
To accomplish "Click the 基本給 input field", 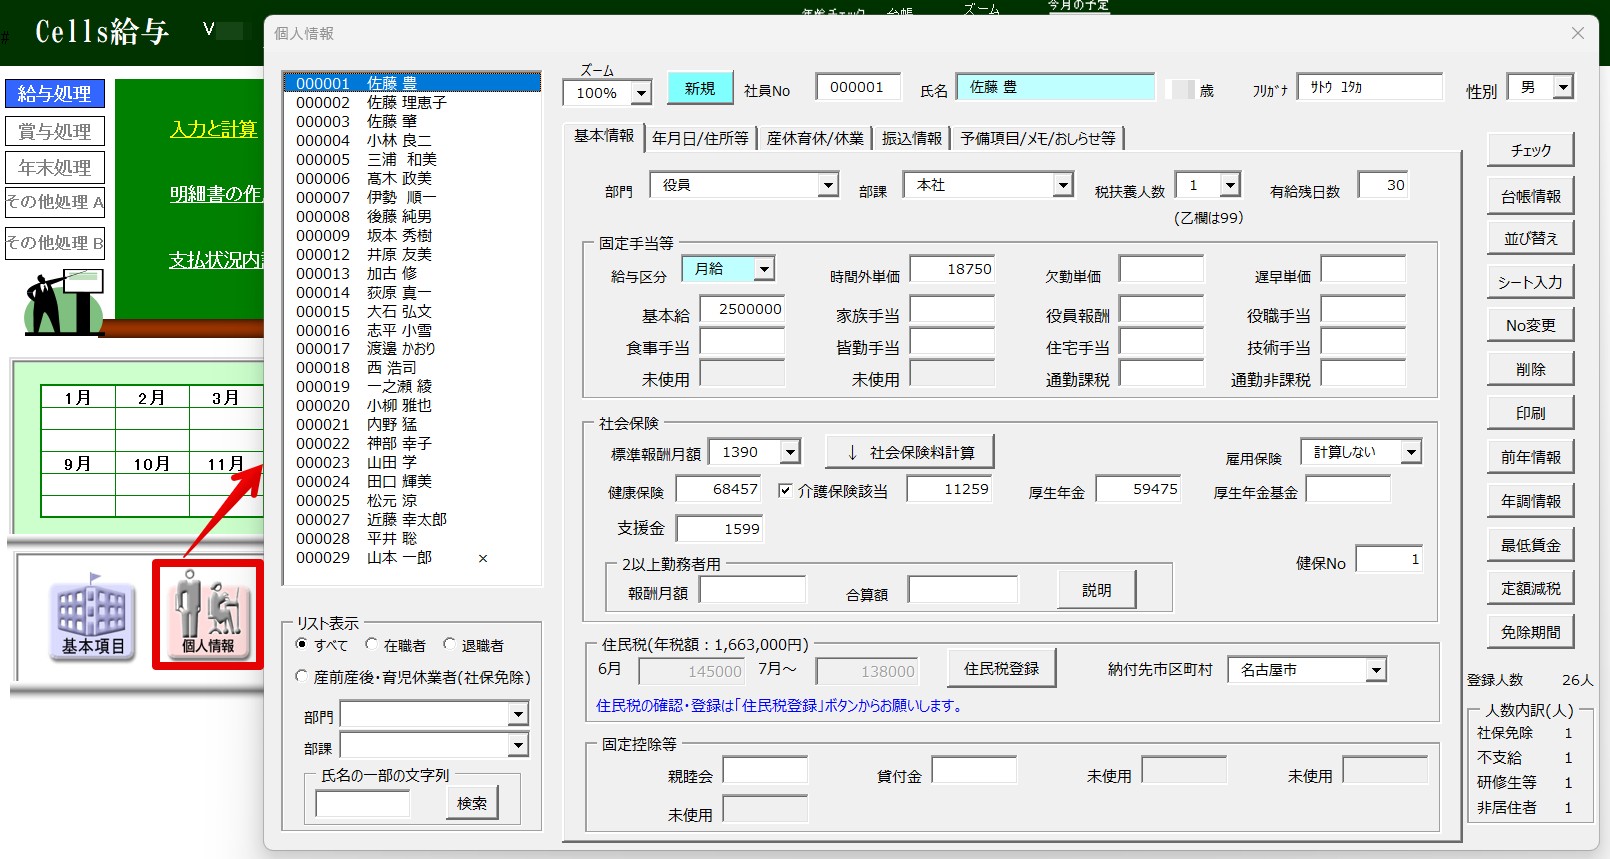I will click(x=742, y=310).
